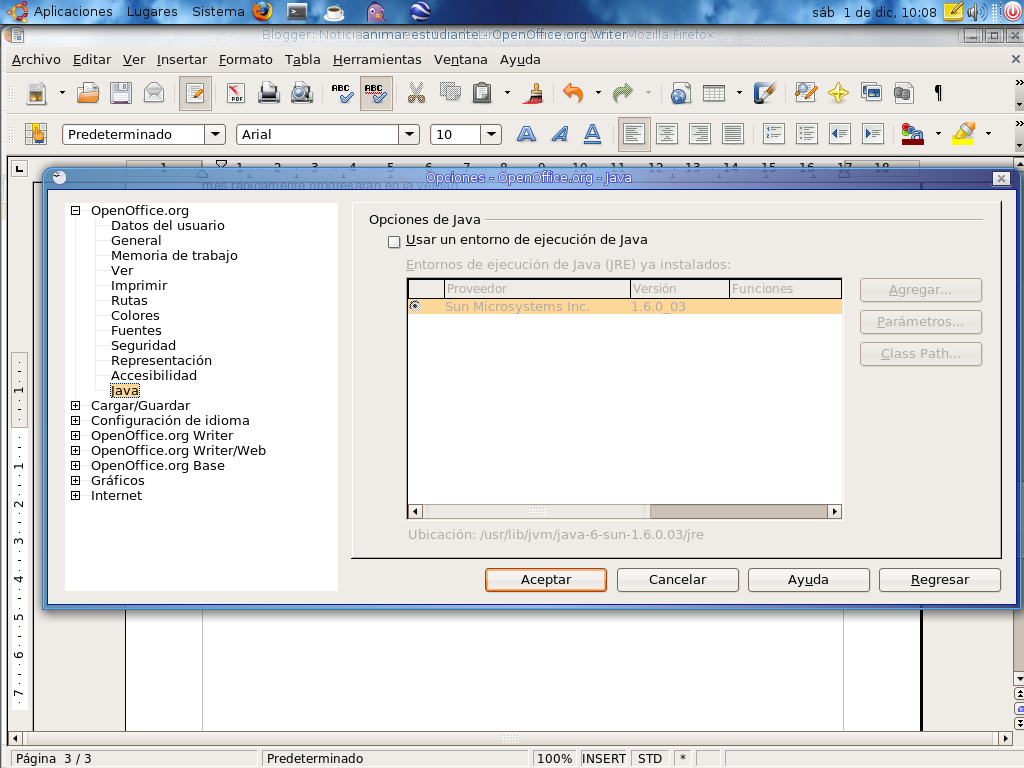Open the font color dropdown arrow
This screenshot has width=1024, height=768.
(x=938, y=134)
